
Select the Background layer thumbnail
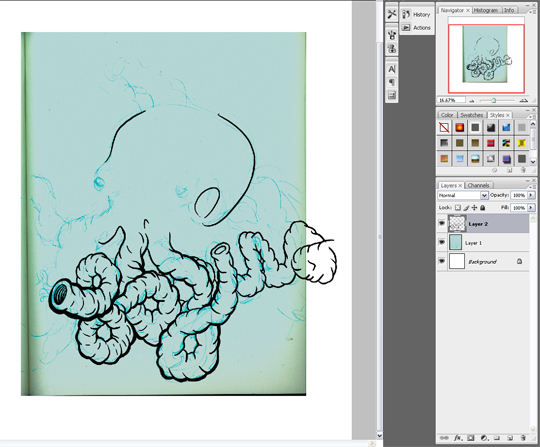click(457, 261)
